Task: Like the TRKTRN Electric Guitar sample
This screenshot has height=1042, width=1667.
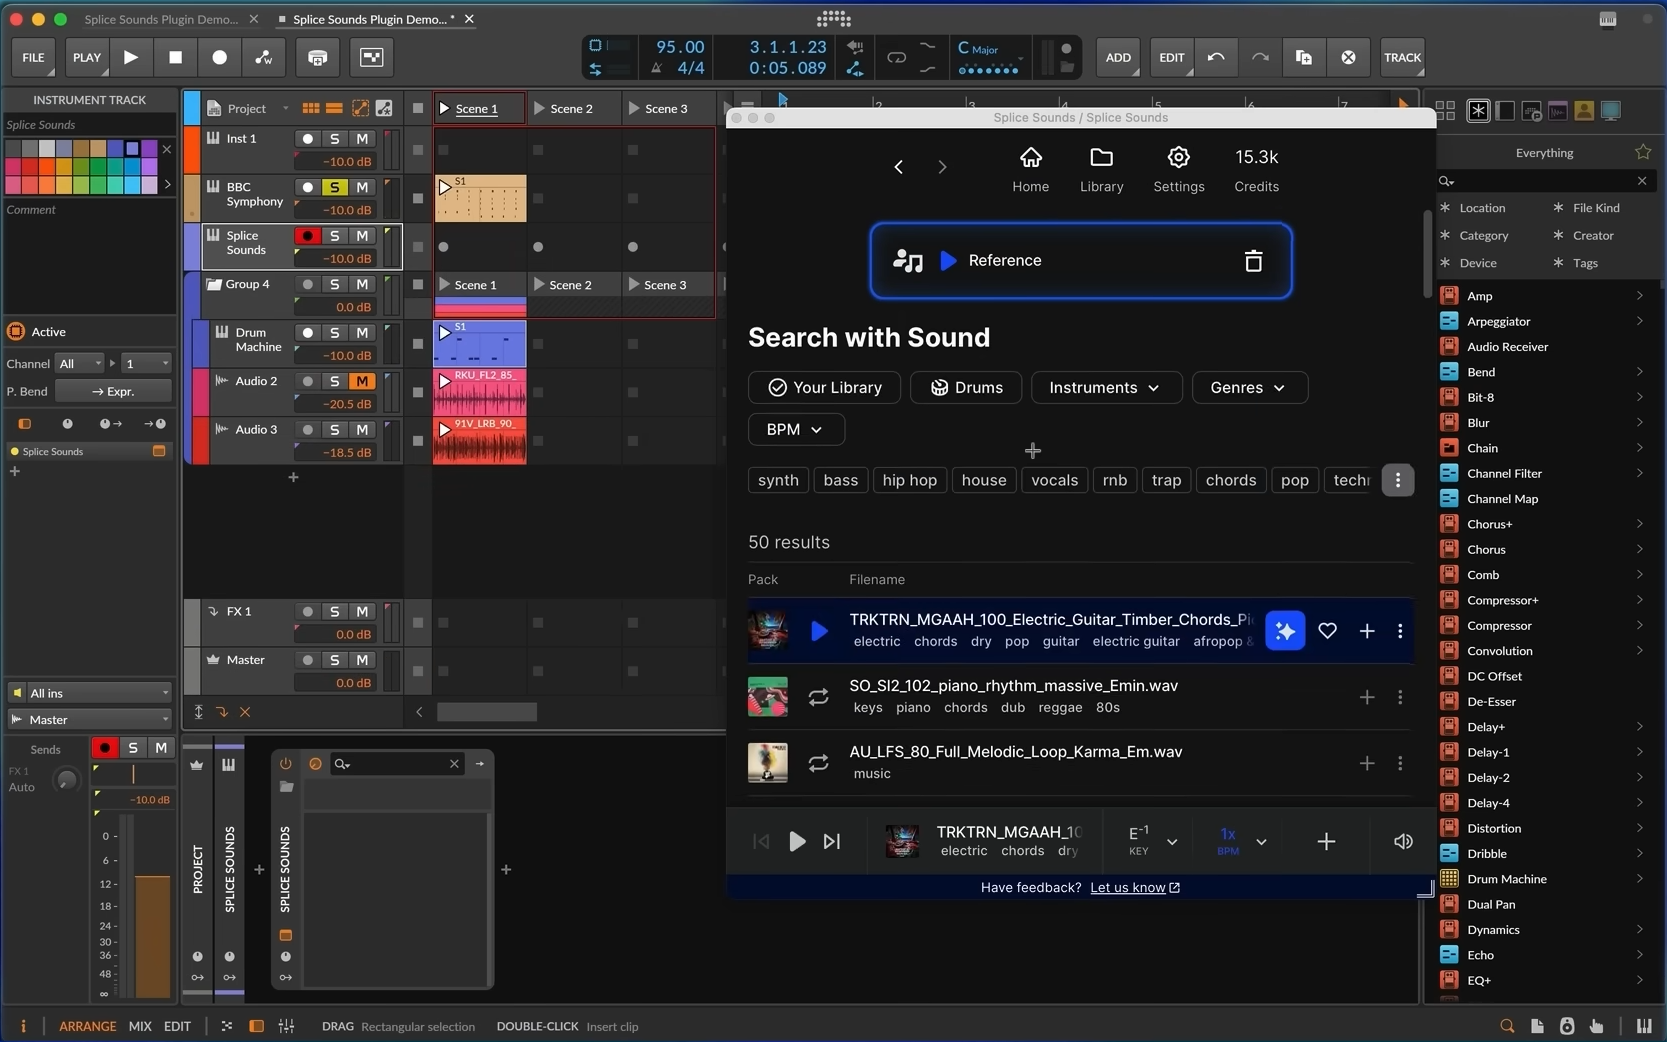Action: (x=1327, y=631)
